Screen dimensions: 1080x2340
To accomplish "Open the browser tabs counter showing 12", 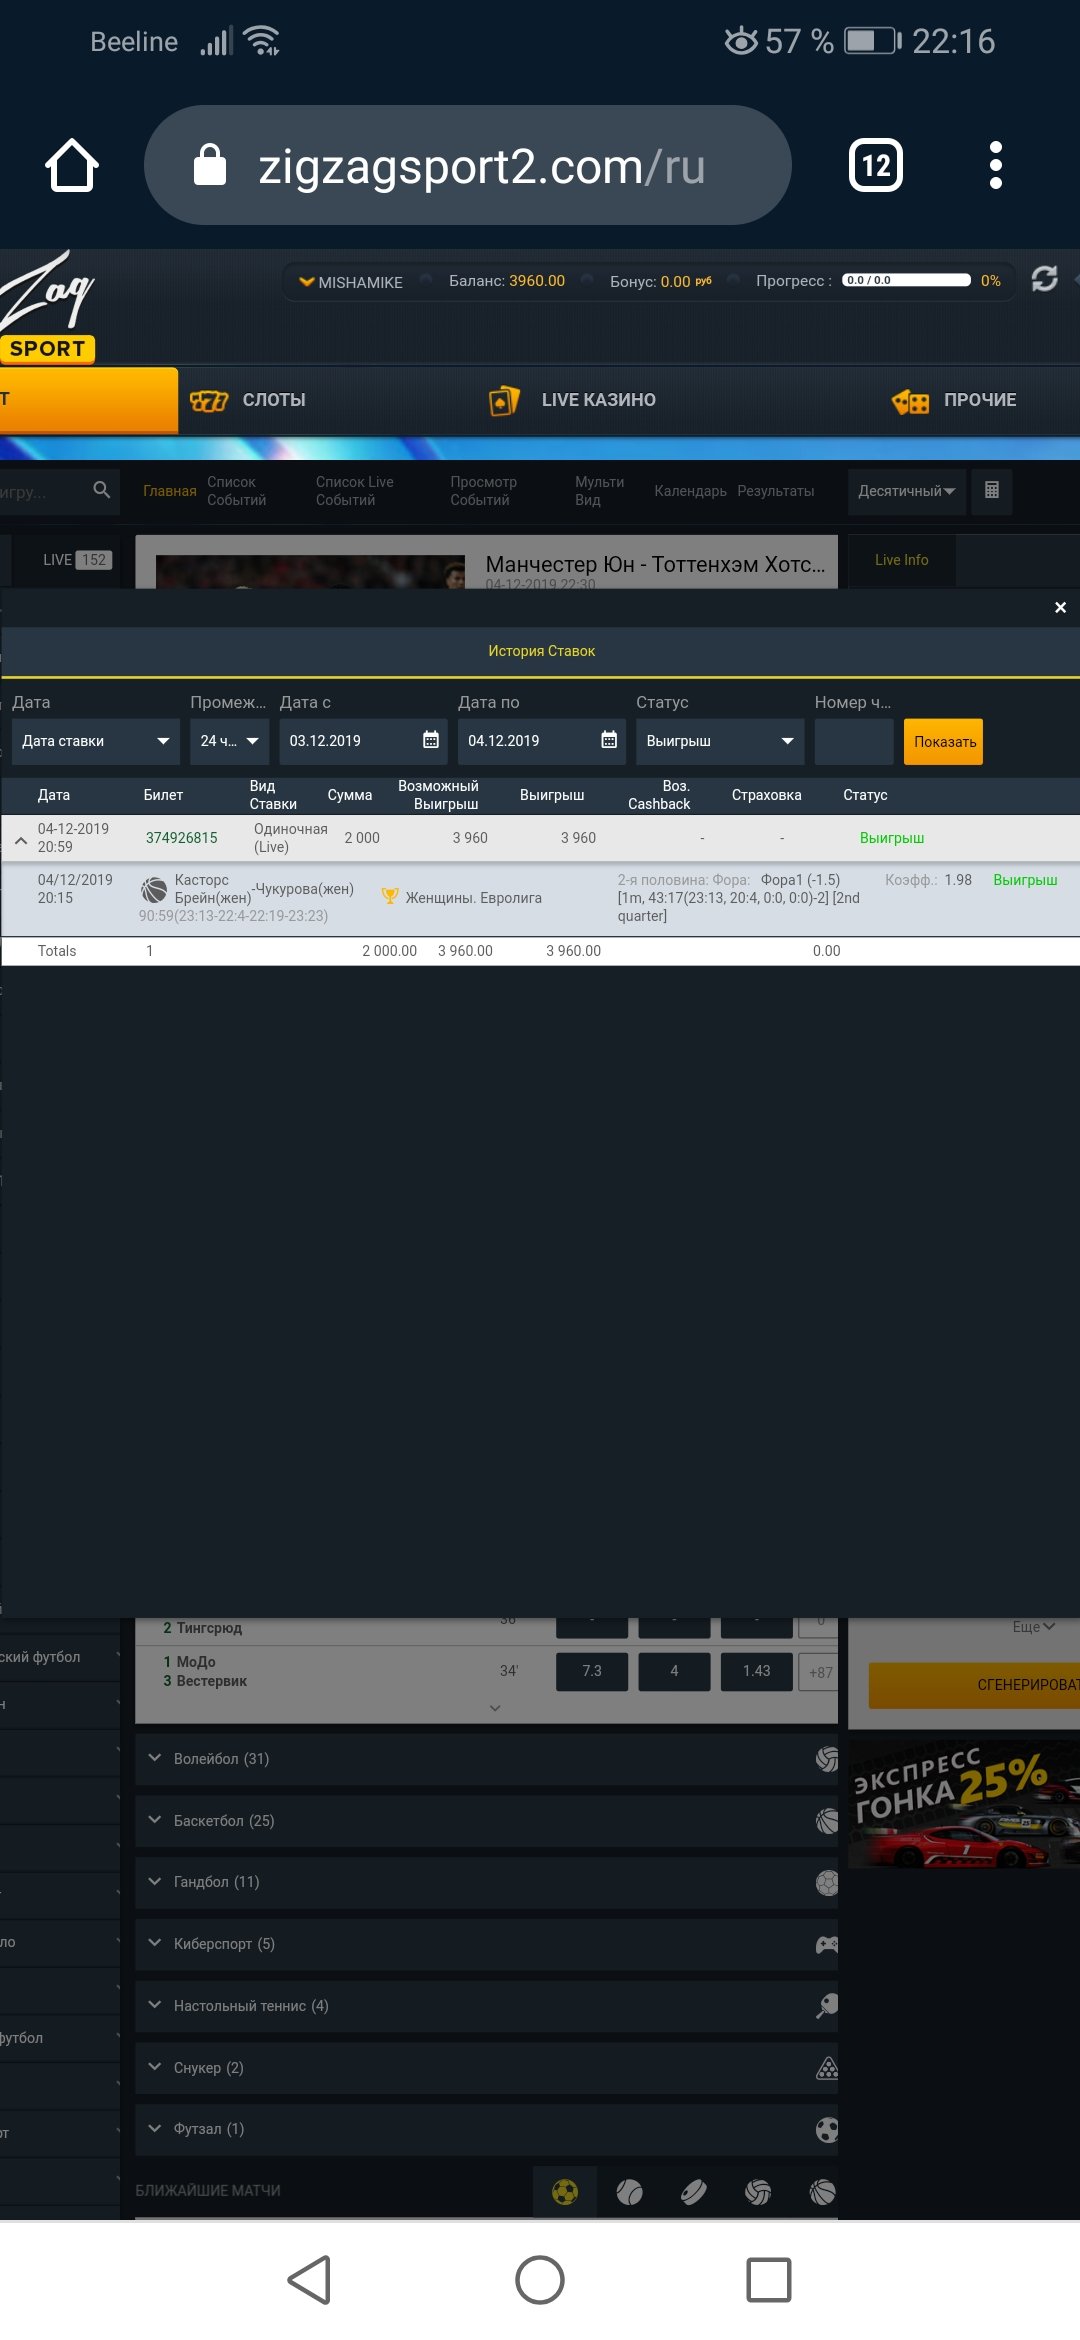I will (875, 165).
